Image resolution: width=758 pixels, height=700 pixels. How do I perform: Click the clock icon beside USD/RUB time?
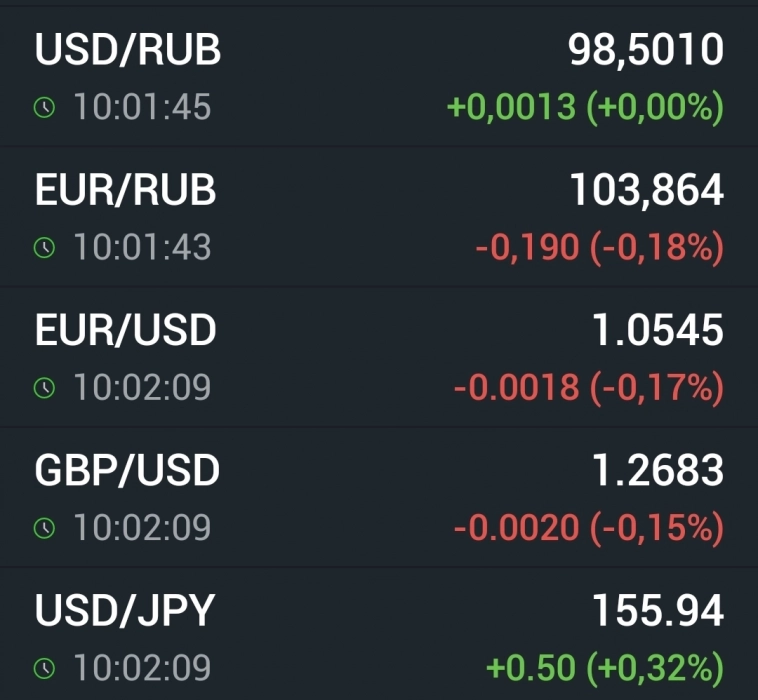click(x=44, y=108)
